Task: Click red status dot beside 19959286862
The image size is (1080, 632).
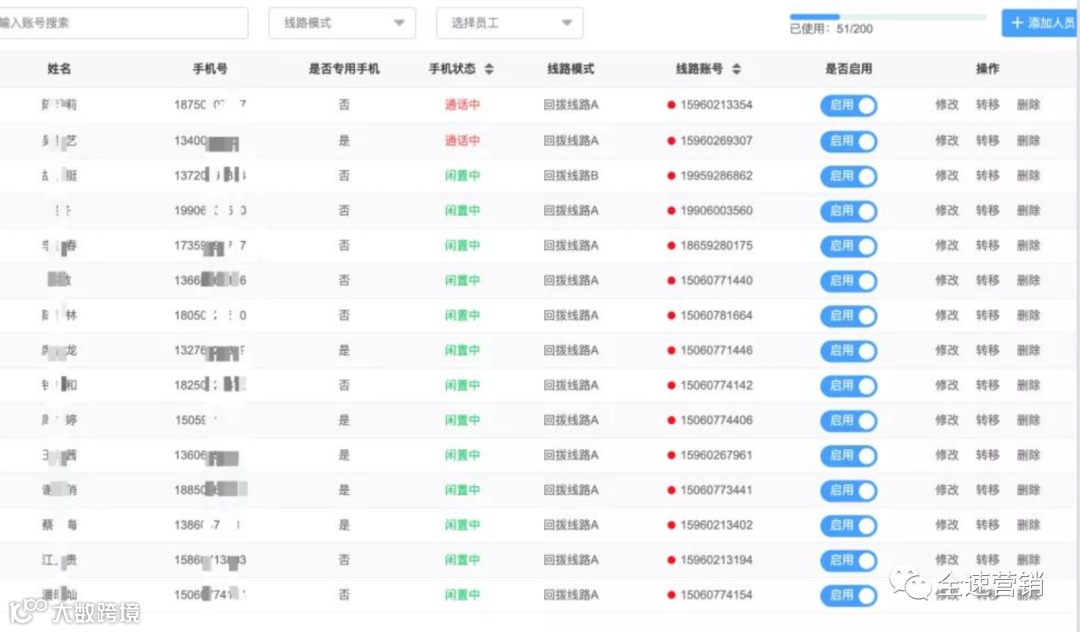Action: pos(671,176)
